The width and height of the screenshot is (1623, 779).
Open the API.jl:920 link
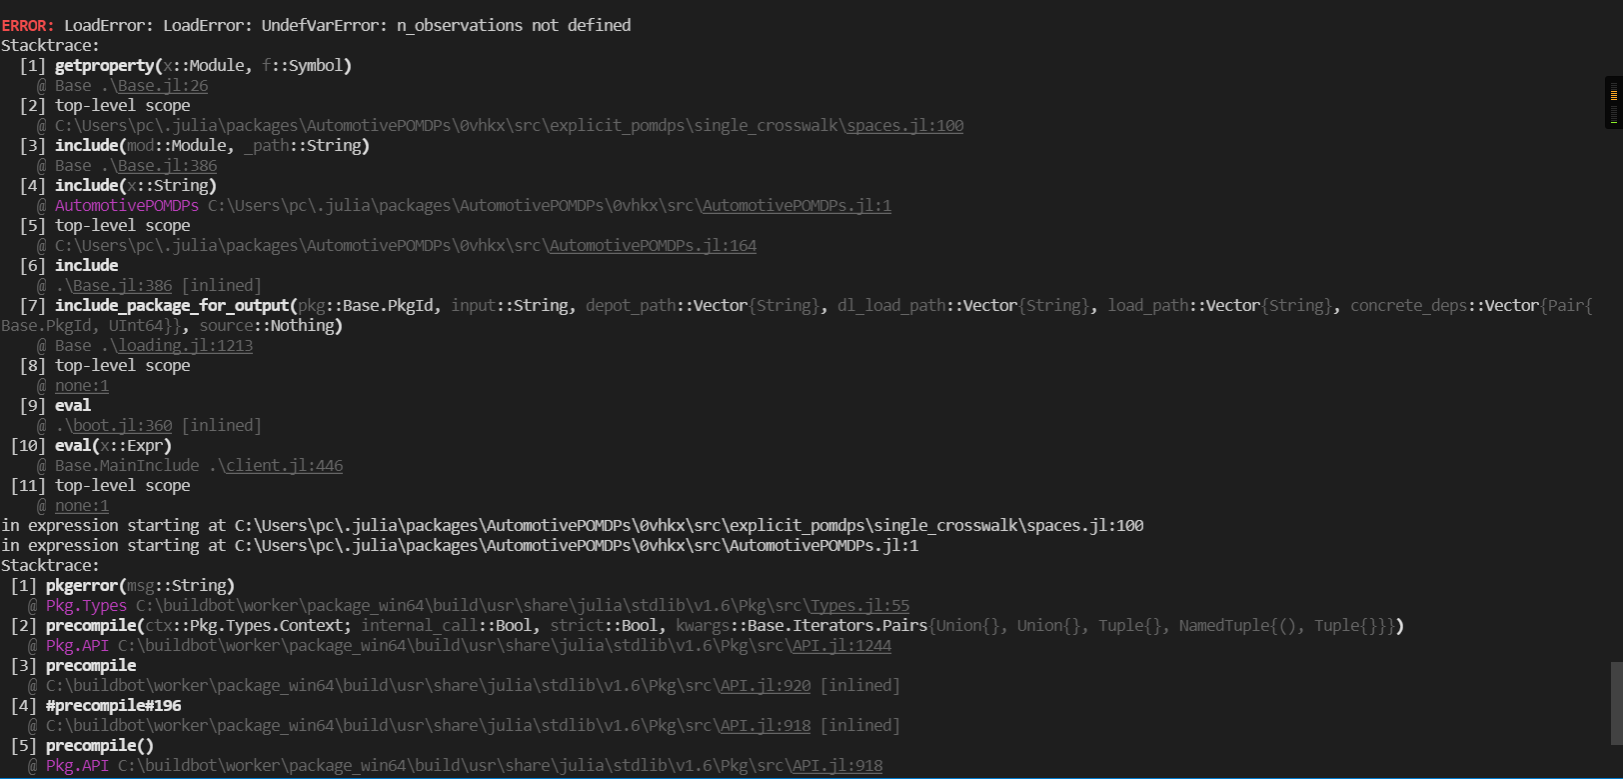(765, 686)
